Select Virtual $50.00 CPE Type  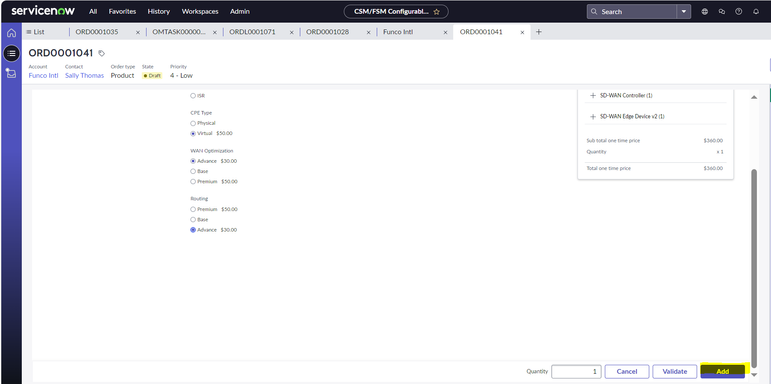(193, 133)
